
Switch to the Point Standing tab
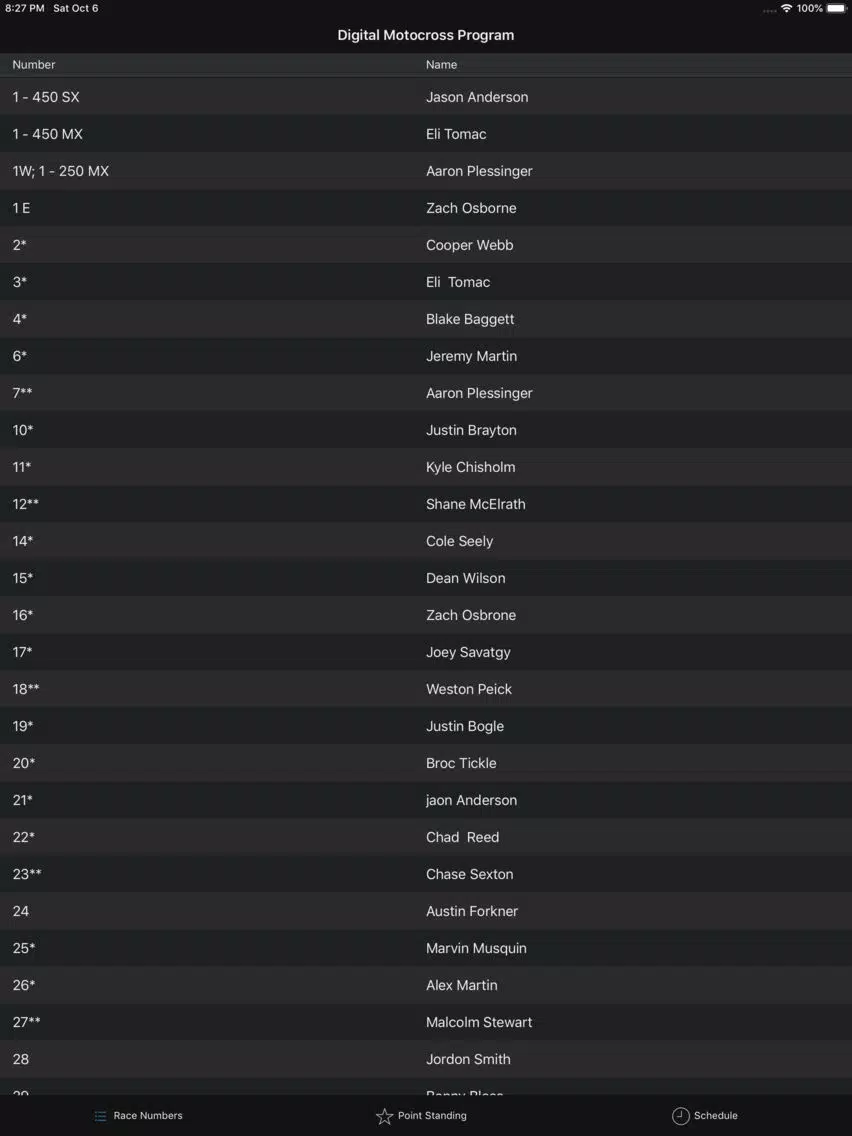click(x=432, y=1116)
